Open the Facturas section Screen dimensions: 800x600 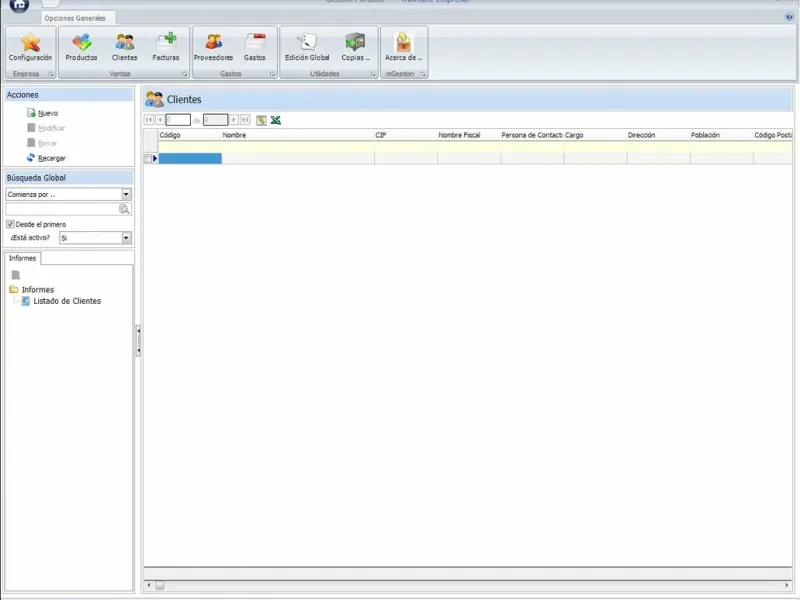coord(166,47)
